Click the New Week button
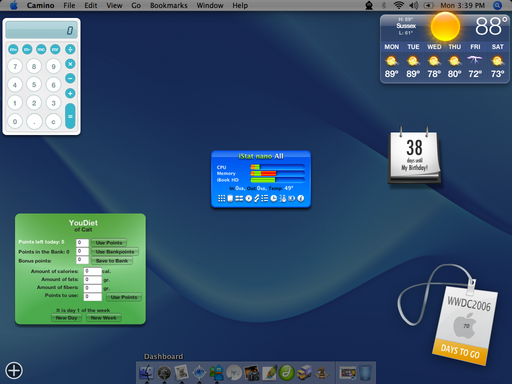The height and width of the screenshot is (384, 512). pos(104,318)
